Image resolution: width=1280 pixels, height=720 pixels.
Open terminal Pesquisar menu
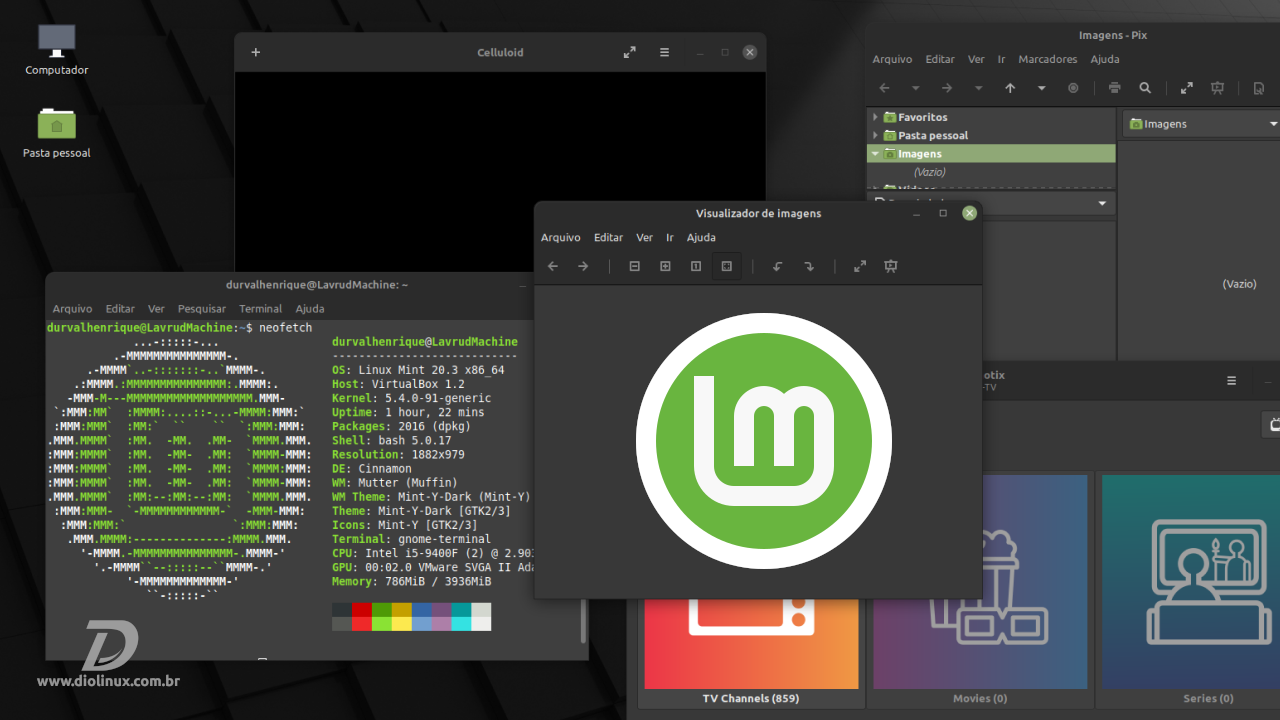[202, 309]
